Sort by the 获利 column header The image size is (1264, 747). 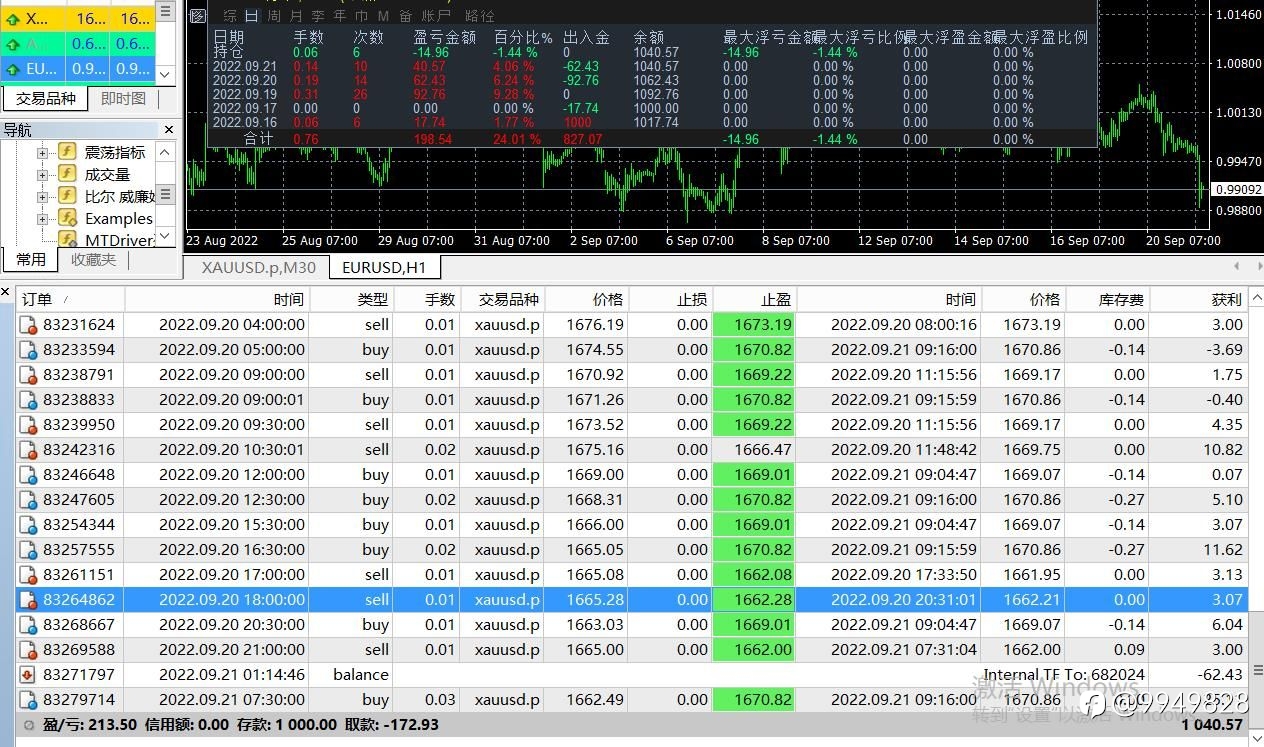click(x=1198, y=299)
